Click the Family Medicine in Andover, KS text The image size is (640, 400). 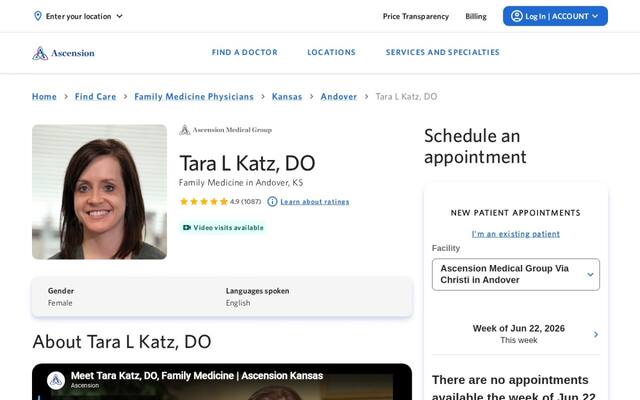click(x=241, y=182)
